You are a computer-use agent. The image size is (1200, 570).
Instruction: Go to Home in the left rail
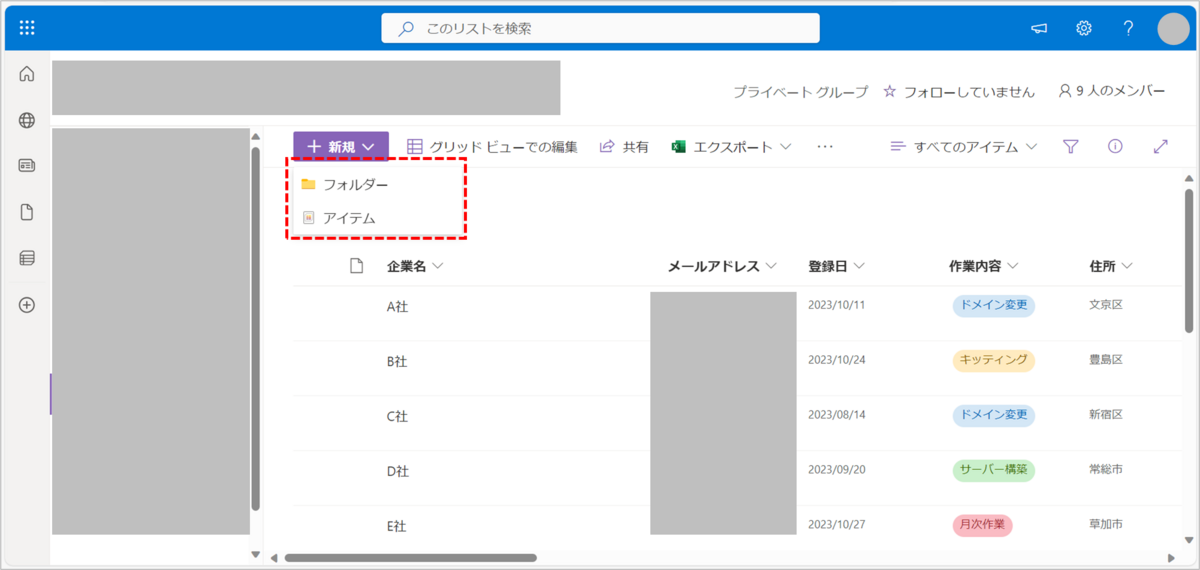coord(27,74)
